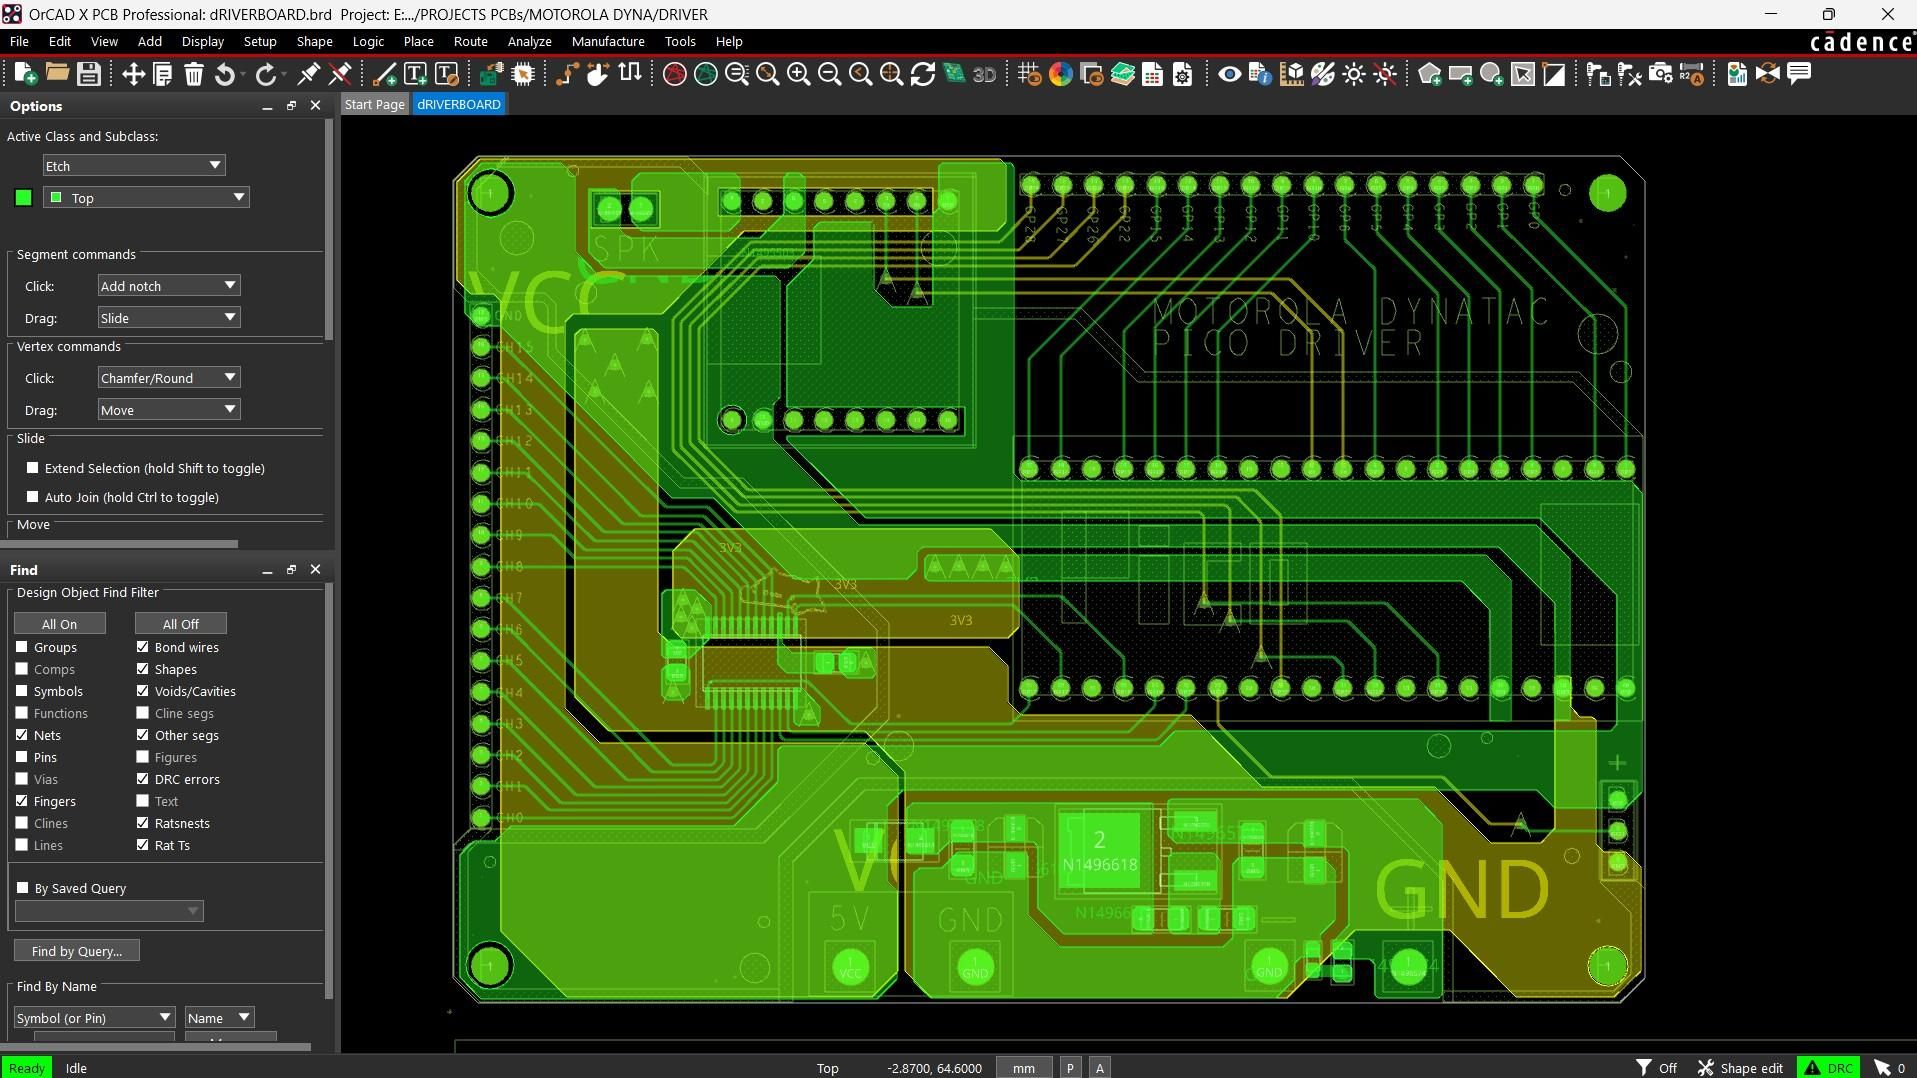The height and width of the screenshot is (1078, 1917).
Task: Click the green Top layer color swatch
Action: pos(24,198)
